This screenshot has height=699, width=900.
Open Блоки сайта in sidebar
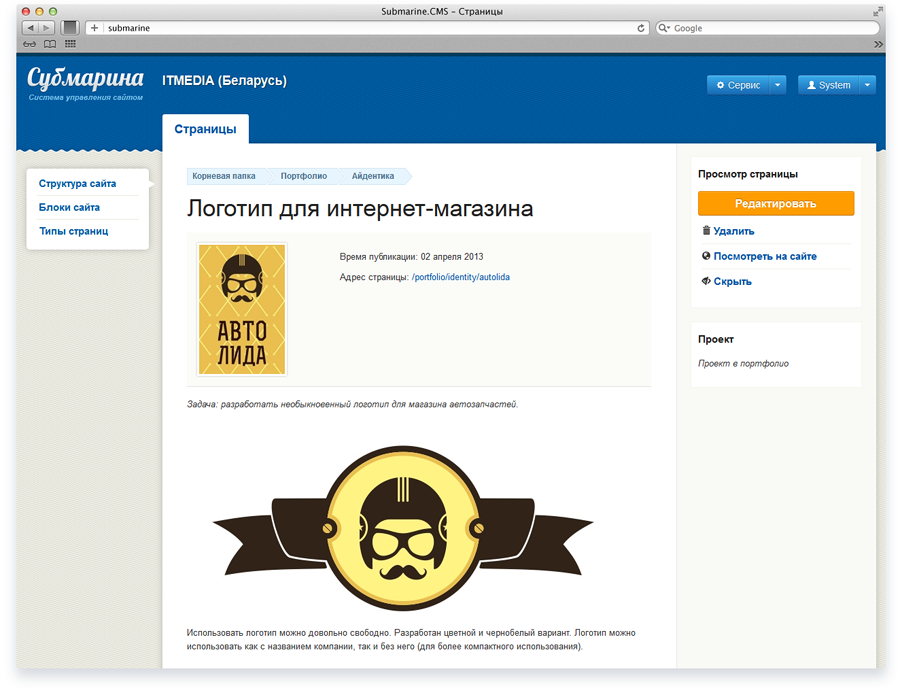tap(69, 207)
